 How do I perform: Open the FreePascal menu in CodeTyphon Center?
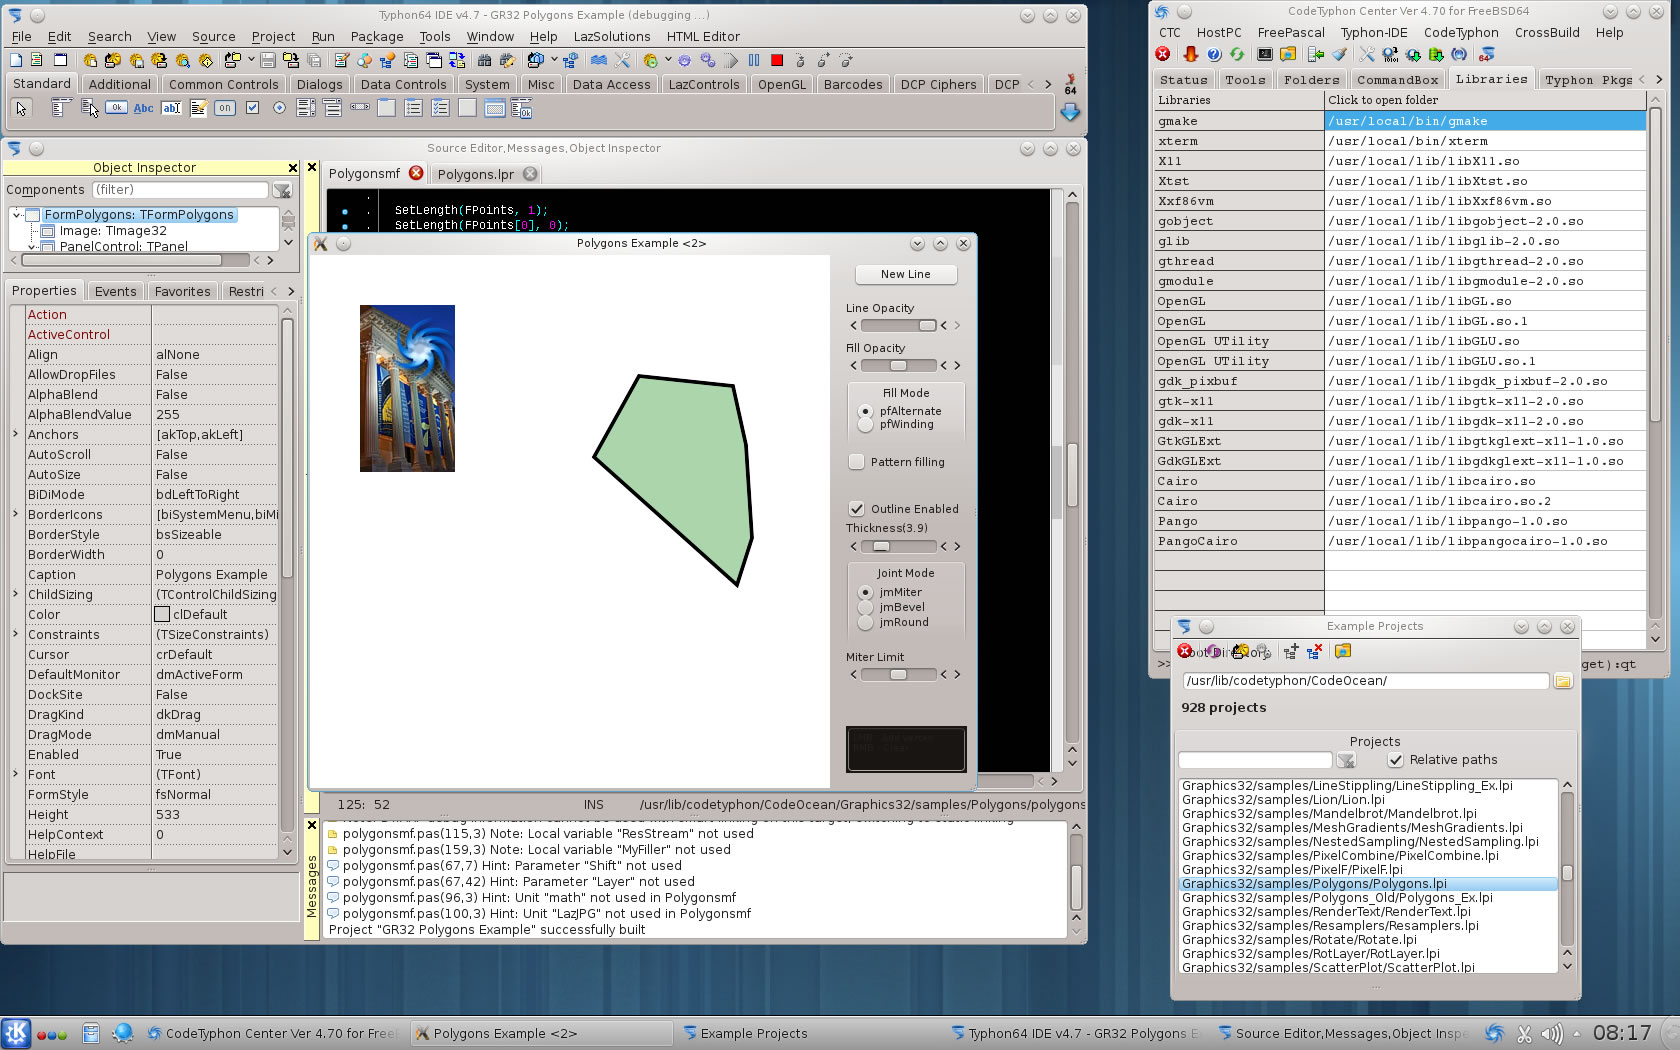click(1291, 32)
